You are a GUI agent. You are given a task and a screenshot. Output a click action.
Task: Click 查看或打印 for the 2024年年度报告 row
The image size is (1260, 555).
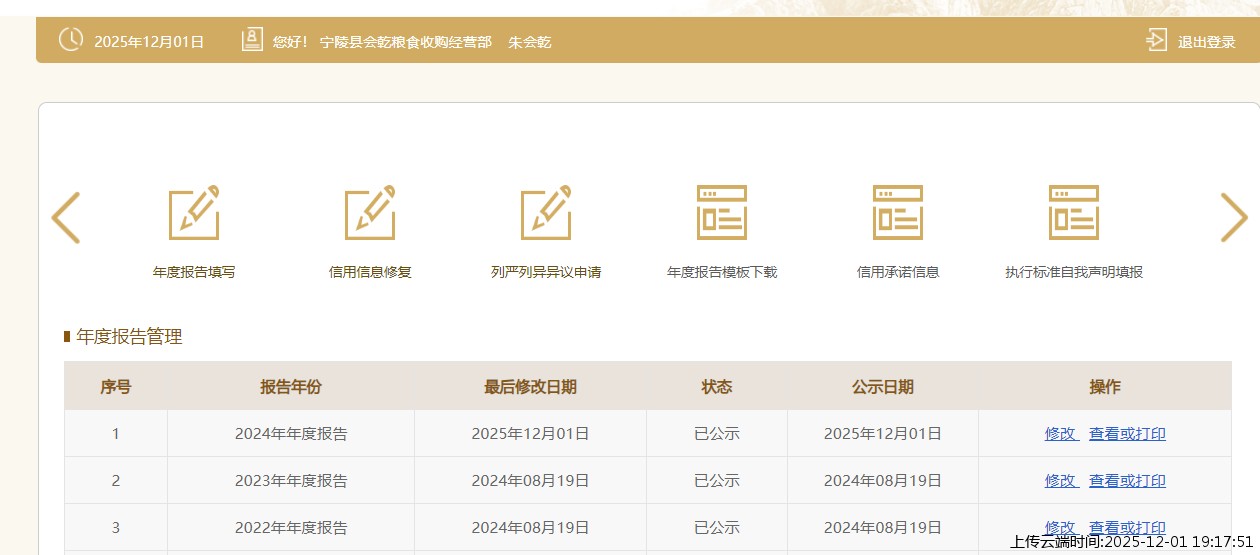[1127, 434]
